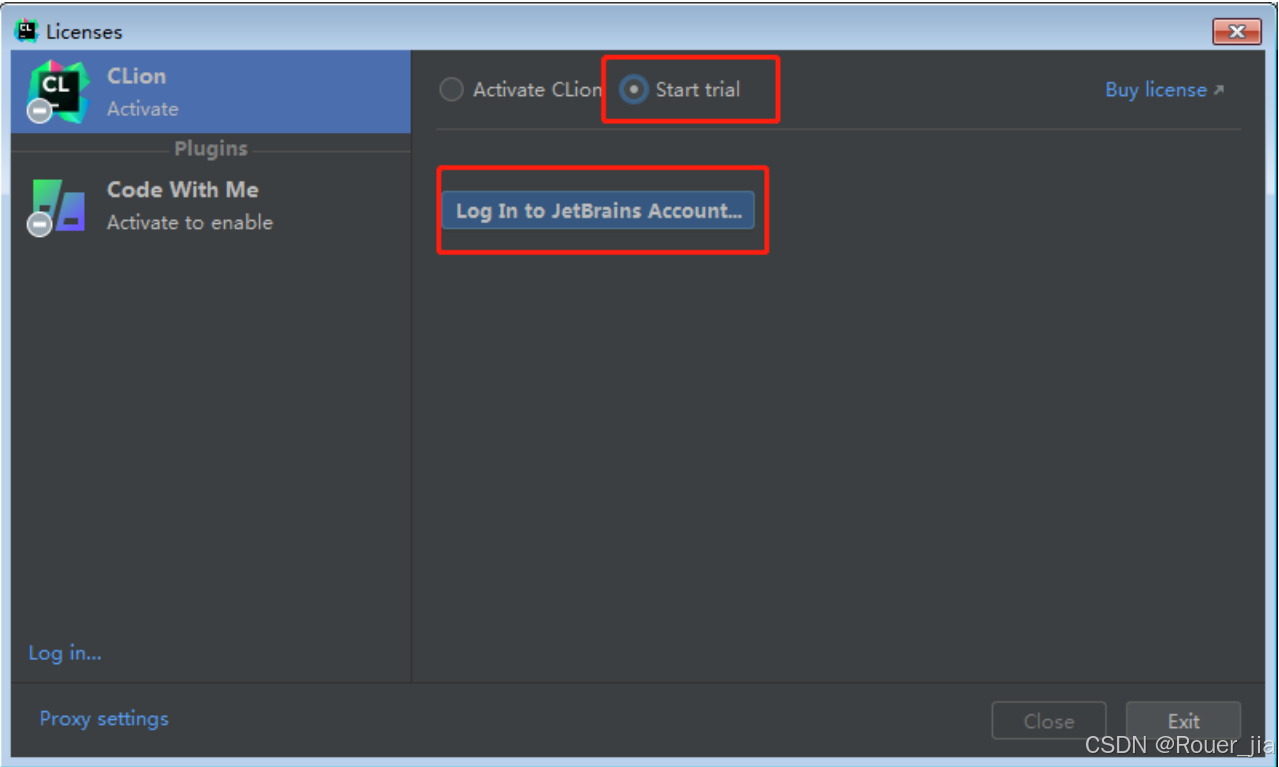This screenshot has height=767, width=1279.
Task: Click Log In to JetBrains Account button
Action: pyautogui.click(x=598, y=211)
